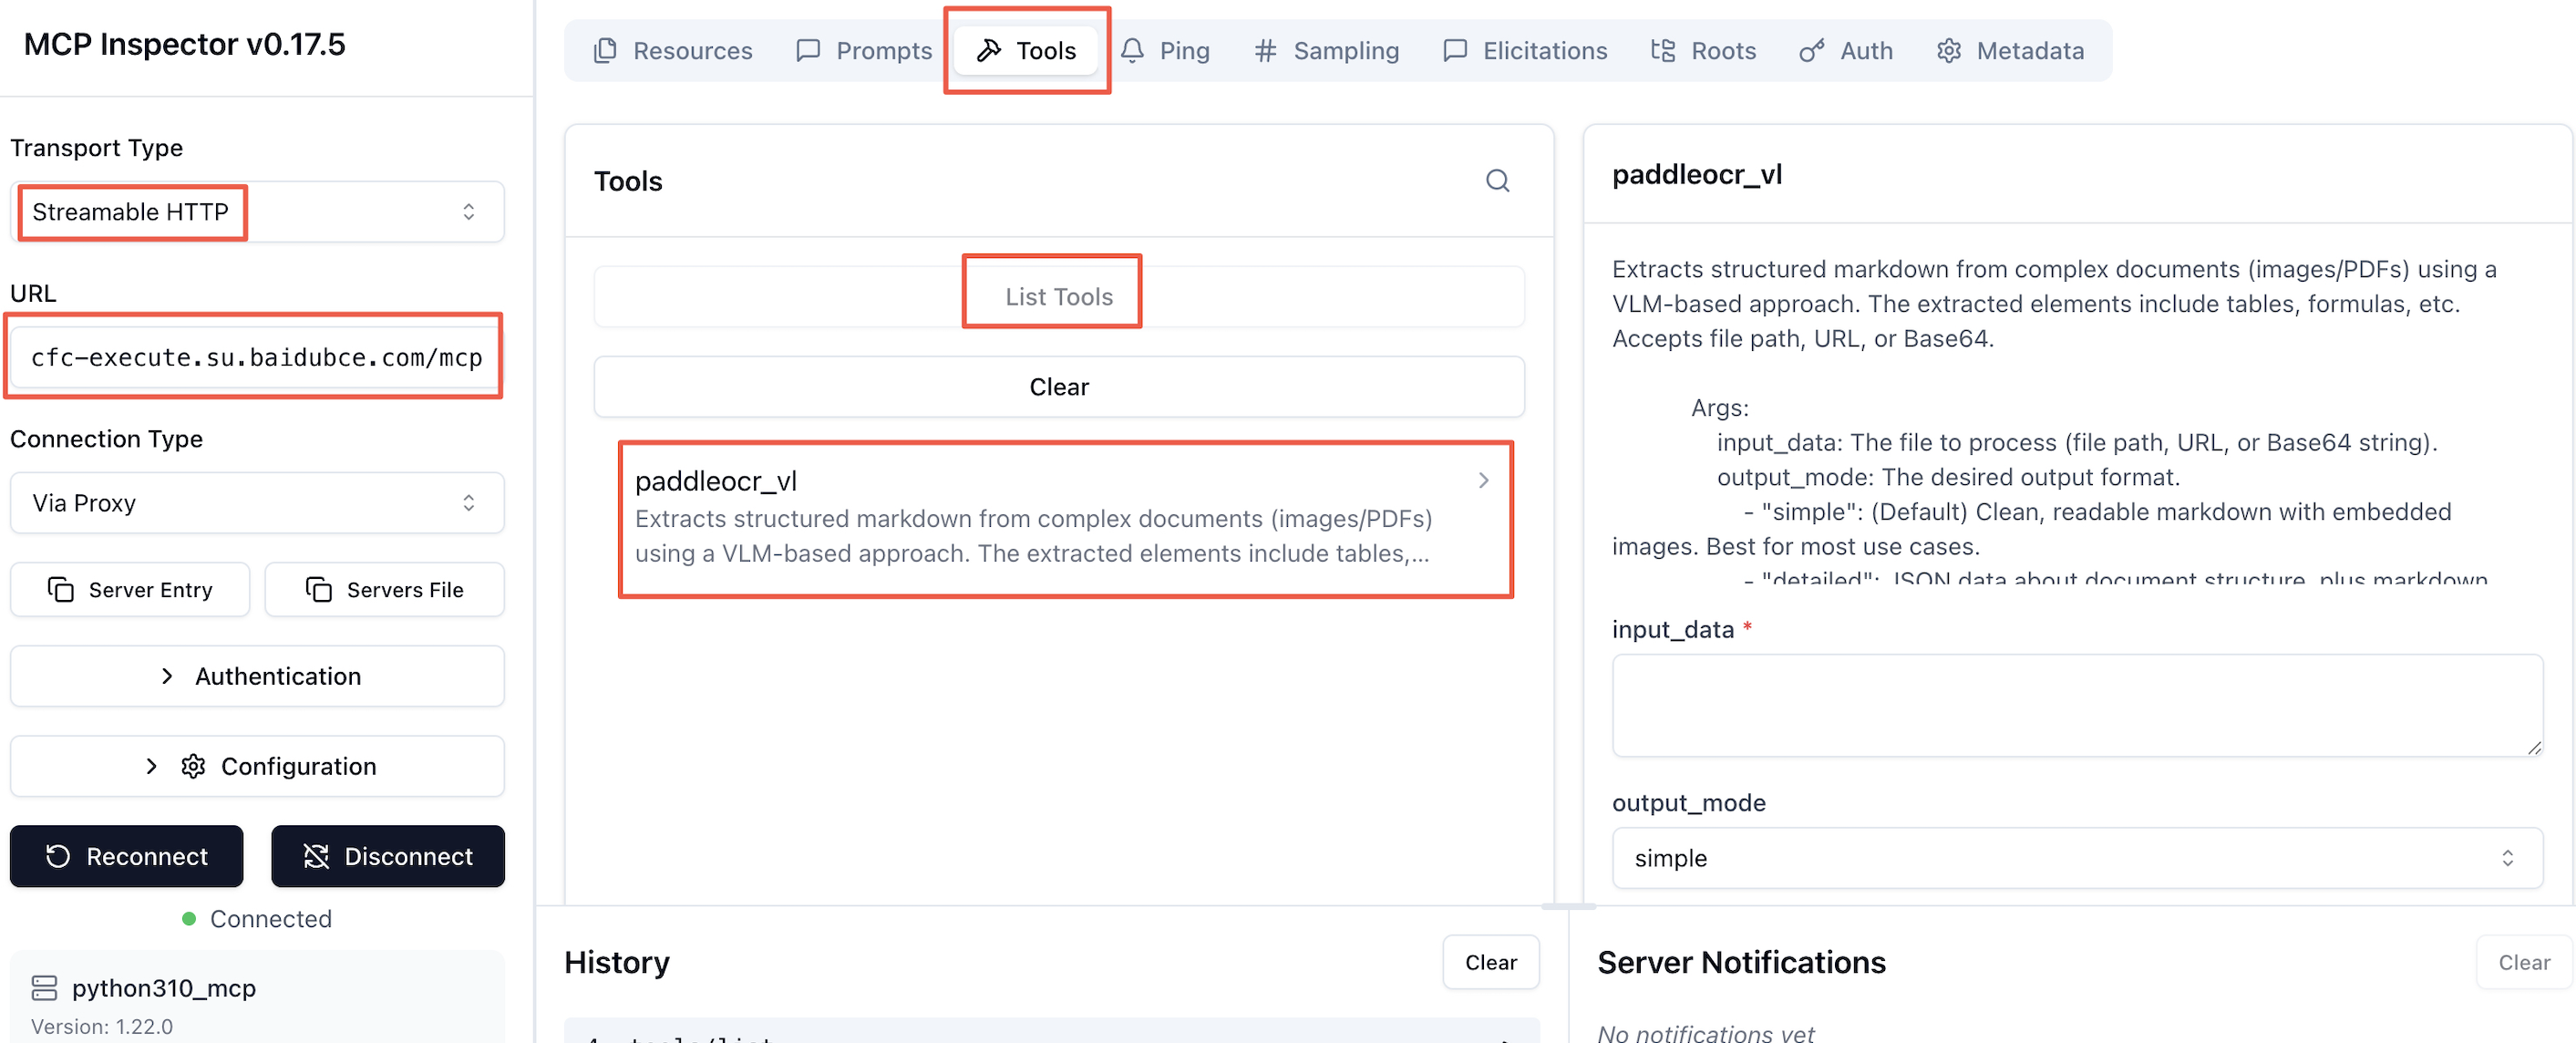Screen dimensions: 2576x1043
Task: Expand the Configuration section
Action: (257, 766)
